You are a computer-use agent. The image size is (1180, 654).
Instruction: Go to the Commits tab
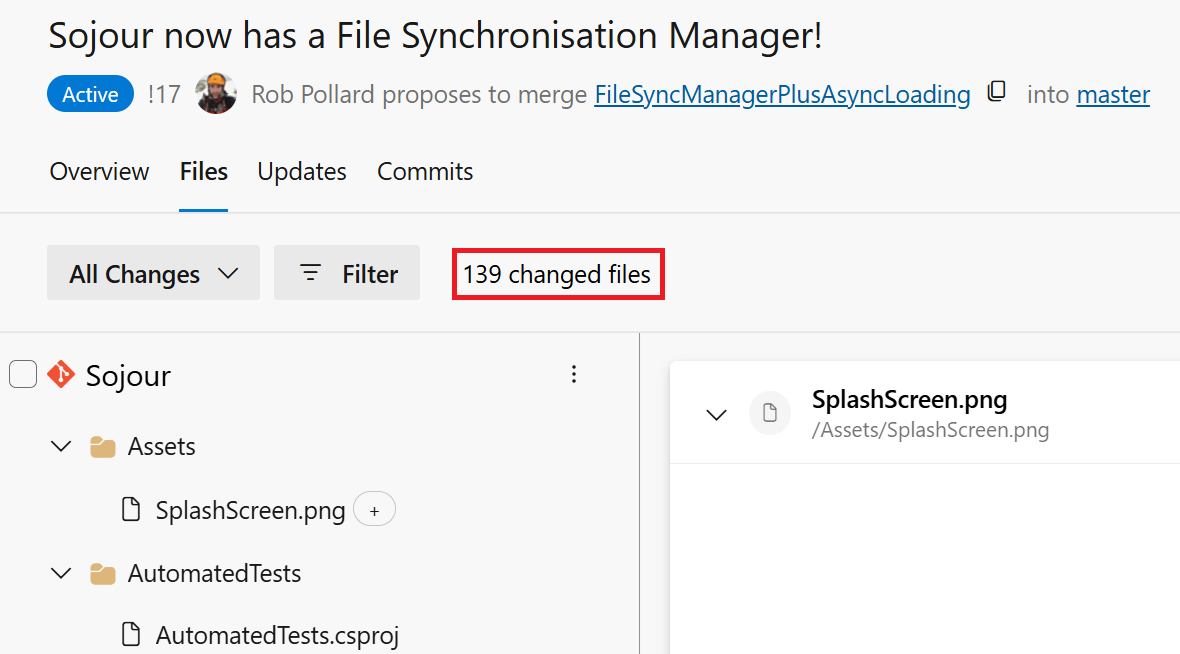point(425,172)
